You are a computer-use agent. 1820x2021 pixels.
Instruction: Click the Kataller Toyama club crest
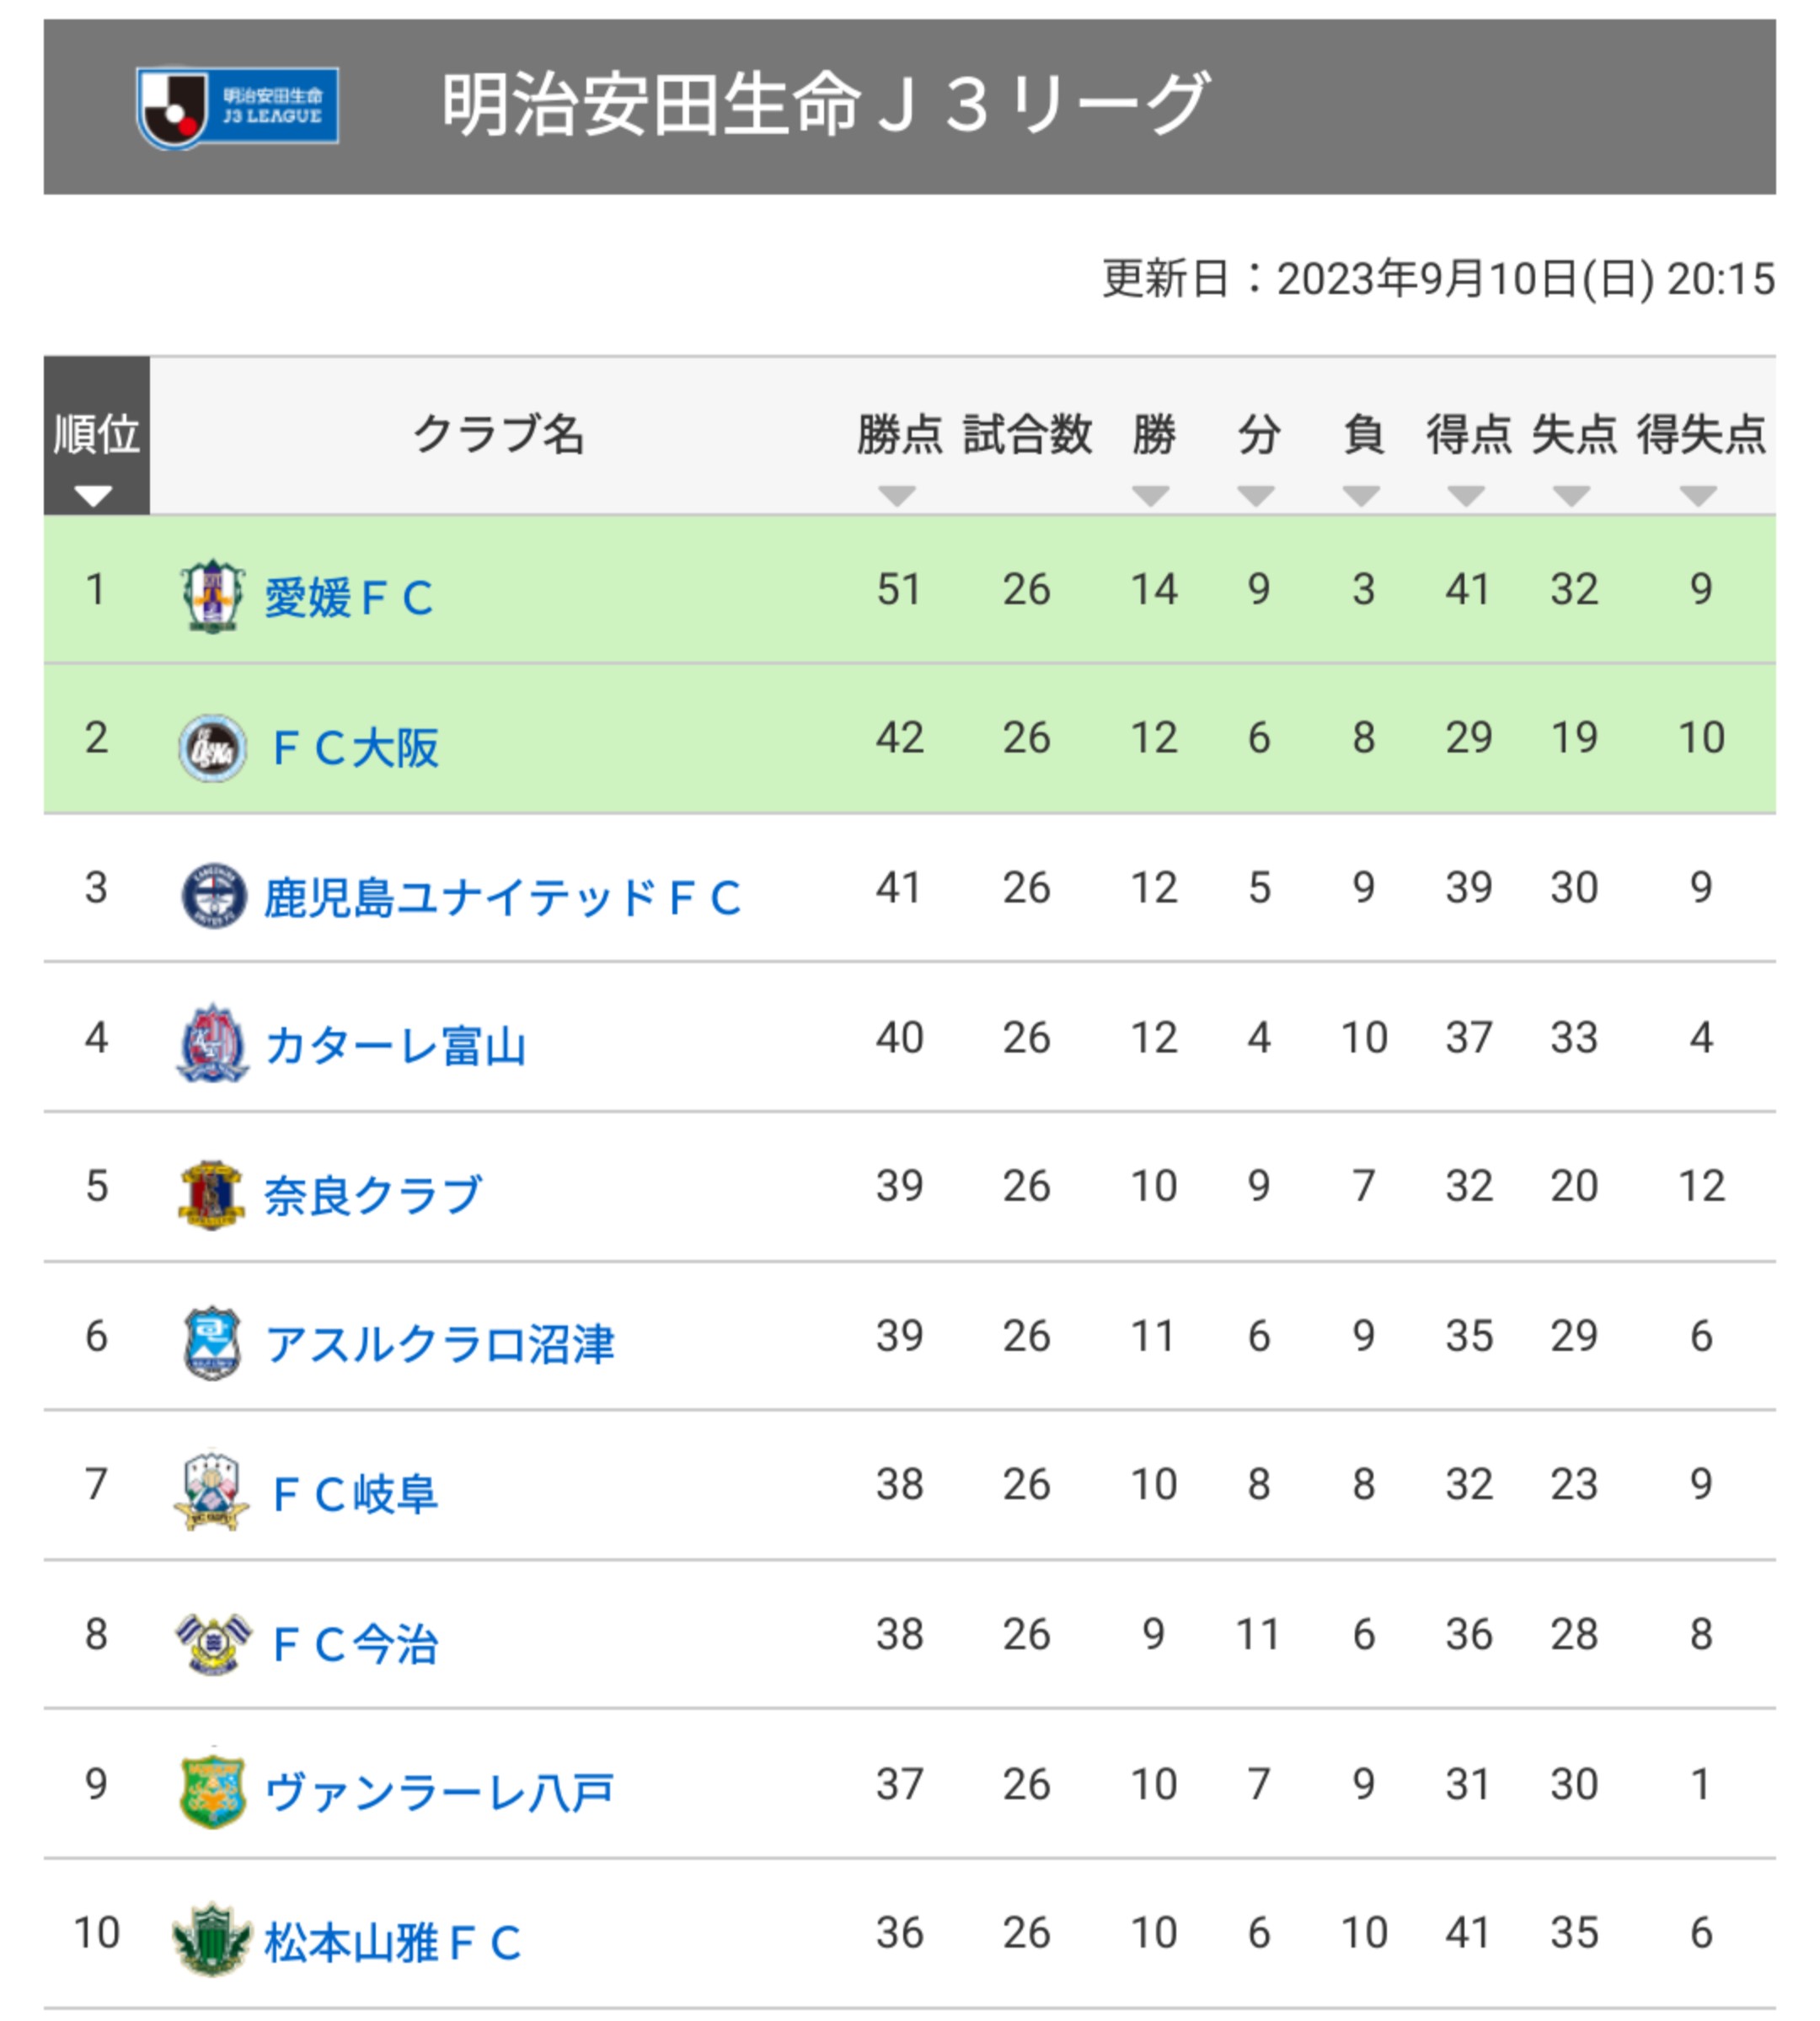click(212, 1044)
